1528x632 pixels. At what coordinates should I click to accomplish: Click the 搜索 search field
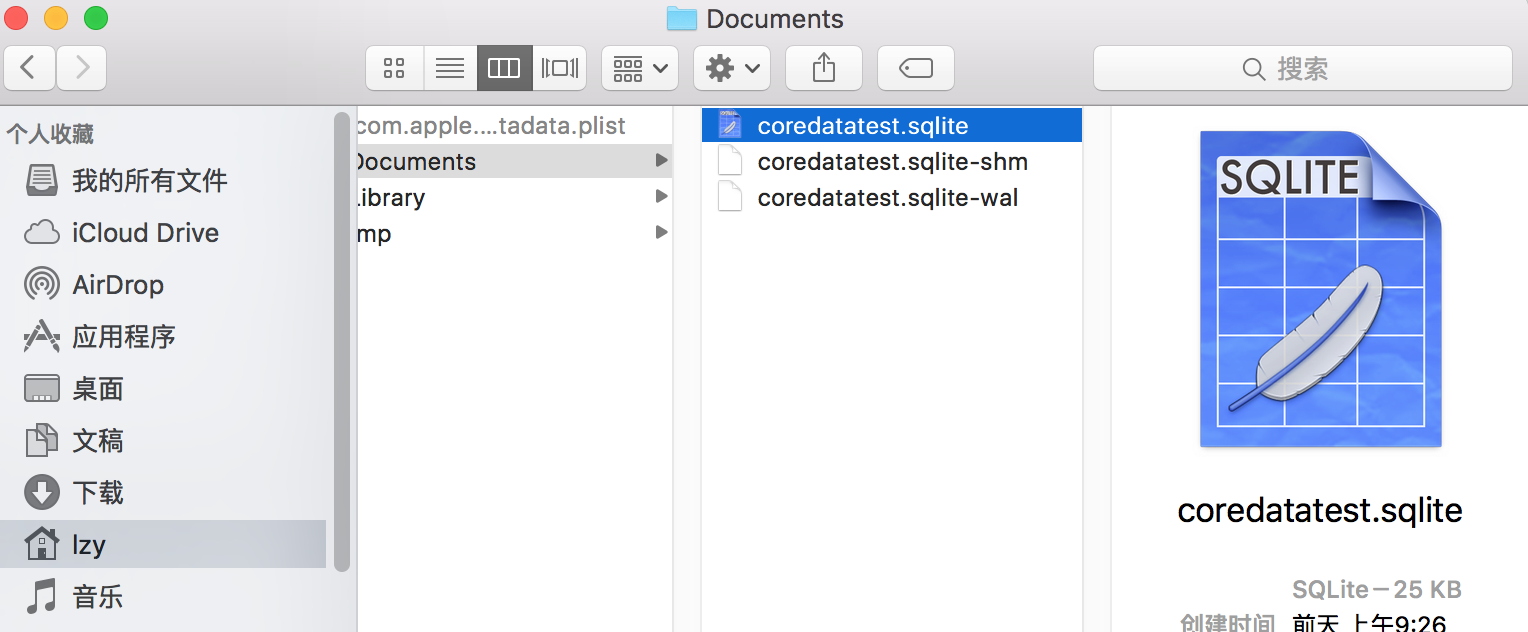(1302, 68)
